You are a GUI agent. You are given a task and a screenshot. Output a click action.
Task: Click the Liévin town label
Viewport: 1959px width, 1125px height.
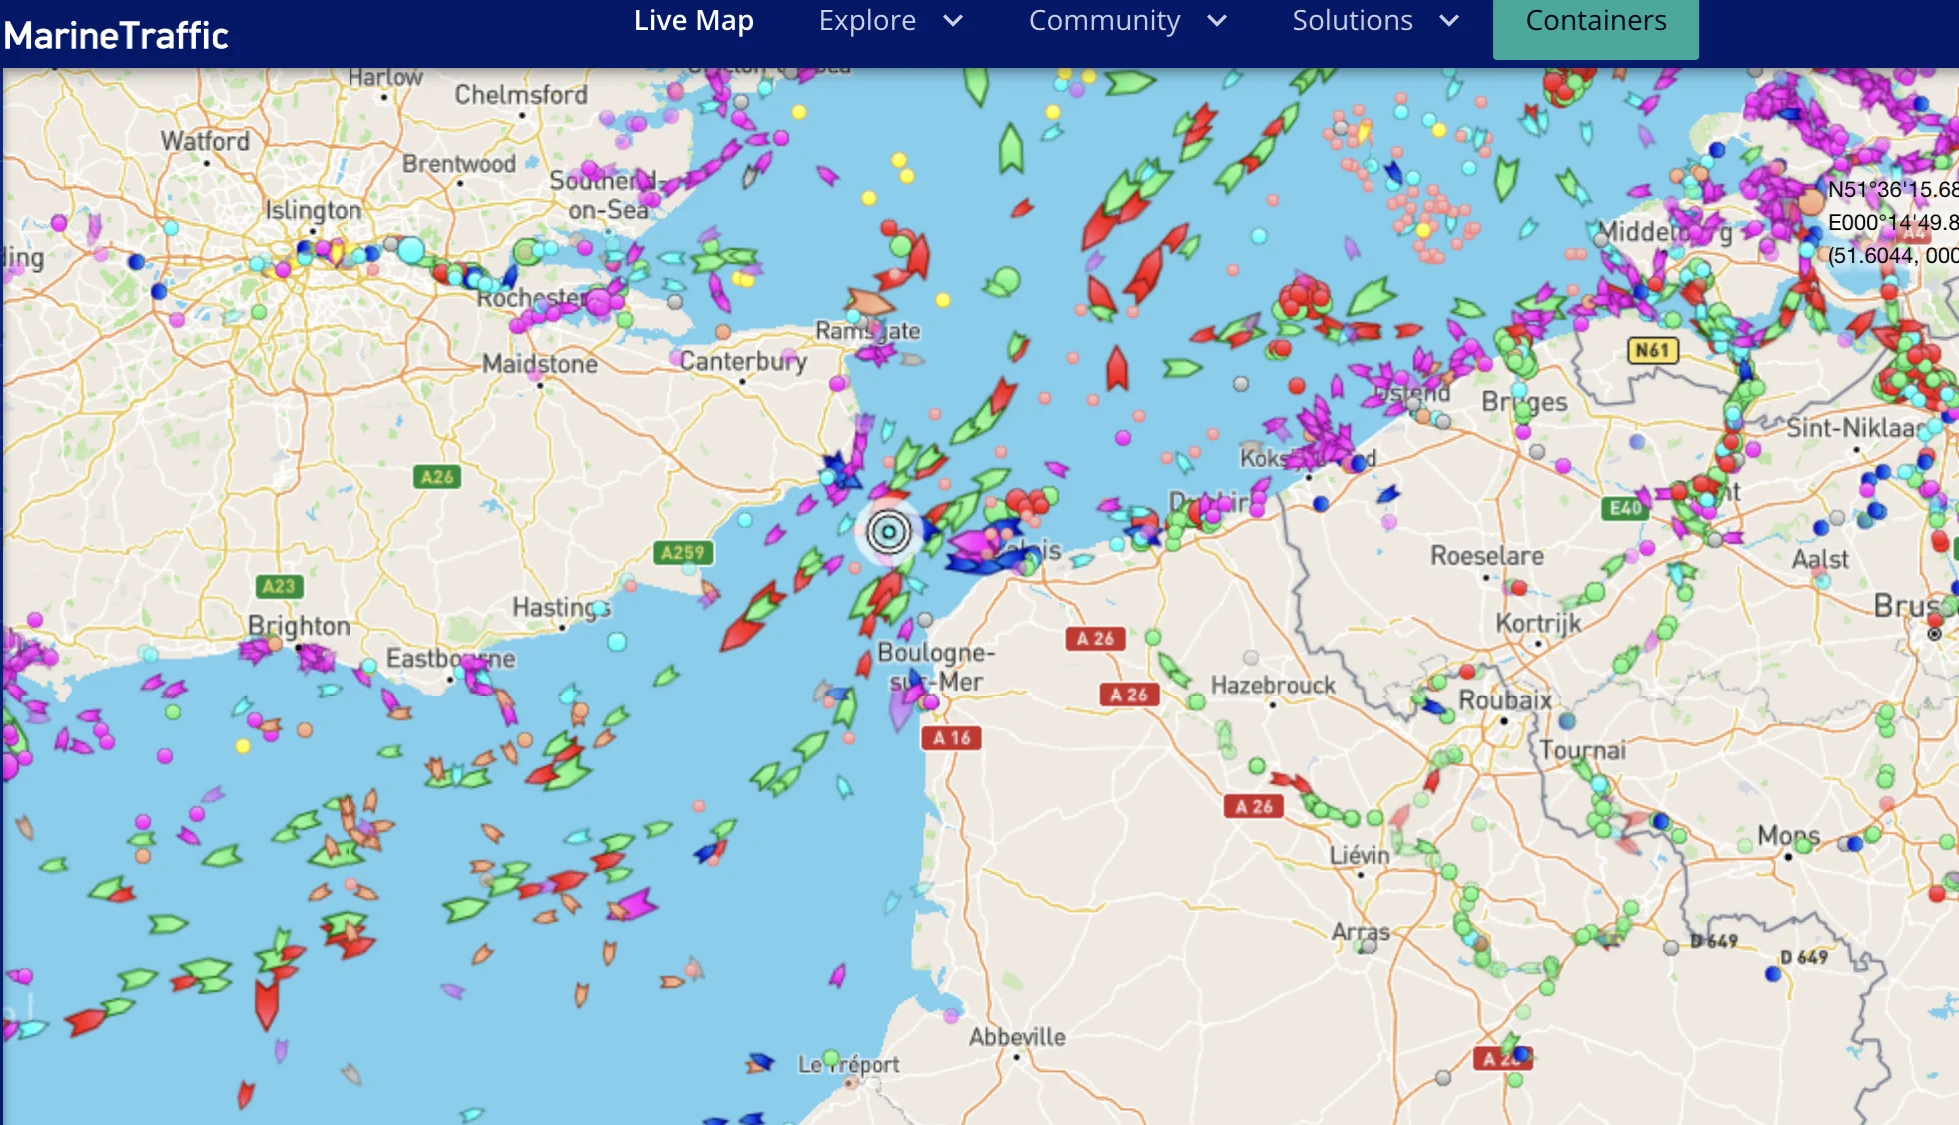1359,855
